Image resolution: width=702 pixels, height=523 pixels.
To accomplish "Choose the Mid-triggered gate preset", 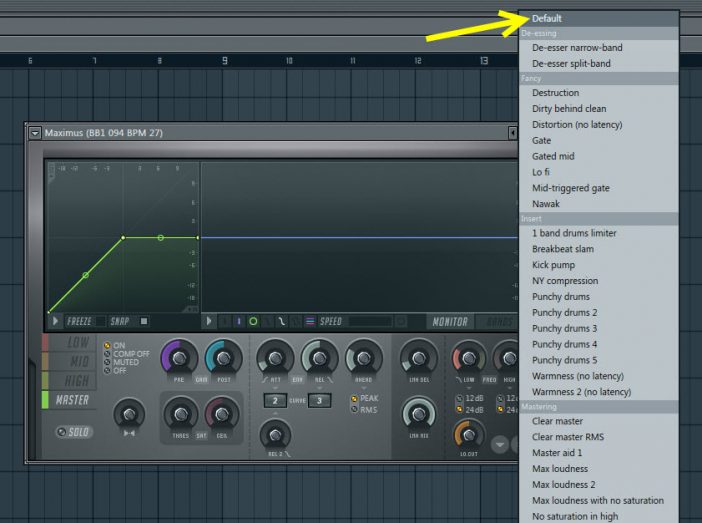I will [x=599, y=188].
